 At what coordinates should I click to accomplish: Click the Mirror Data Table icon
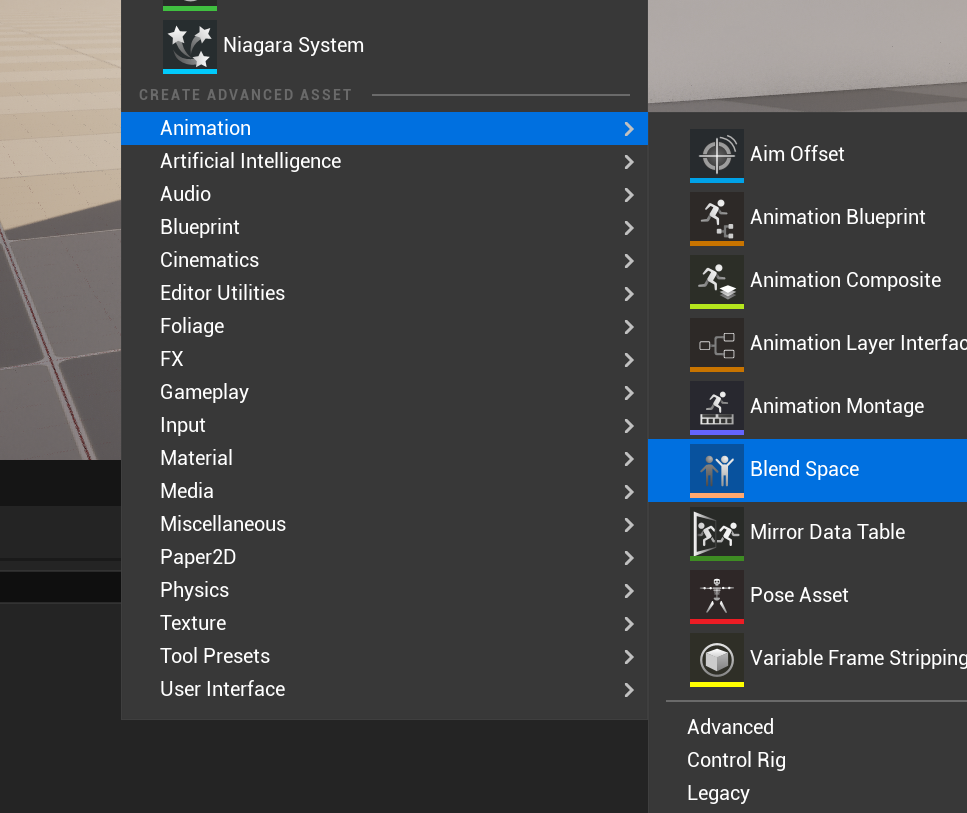pos(717,533)
